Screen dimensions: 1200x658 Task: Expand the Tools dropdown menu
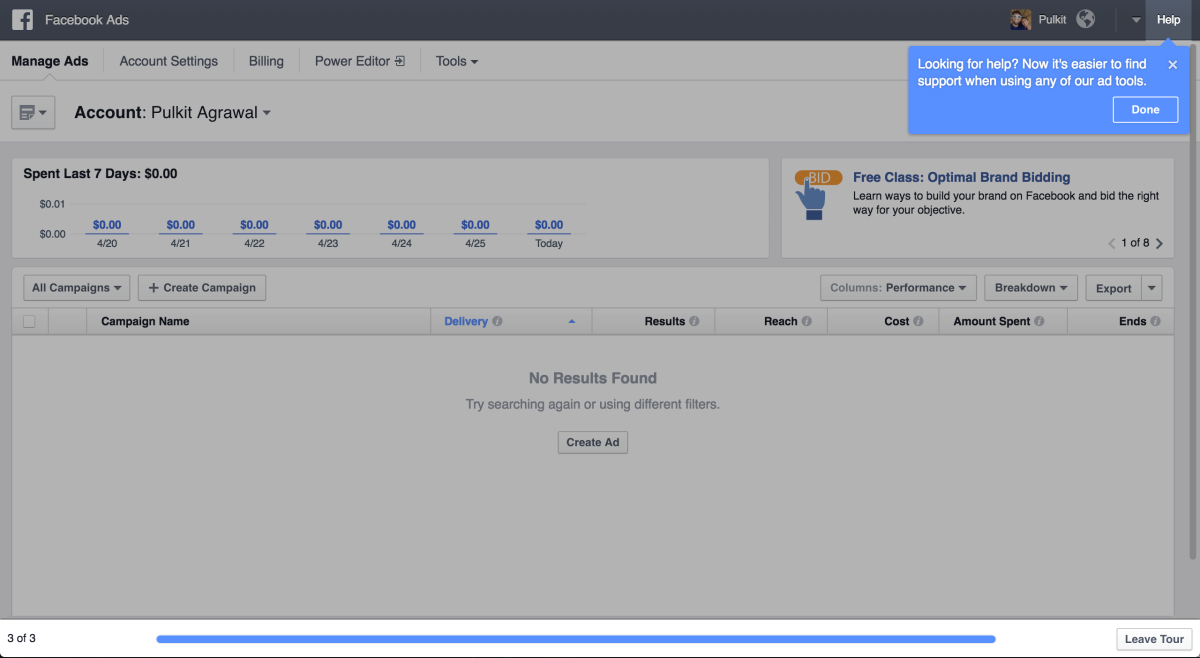[457, 61]
